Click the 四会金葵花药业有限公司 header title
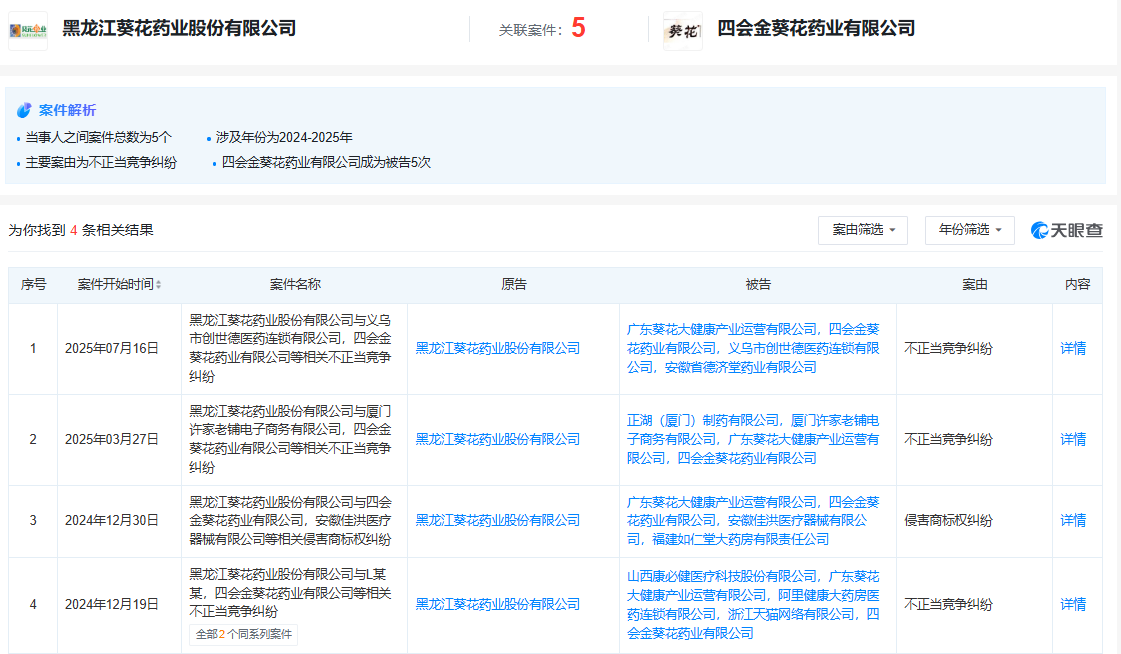Viewport: 1121px width, 654px height. tap(816, 29)
